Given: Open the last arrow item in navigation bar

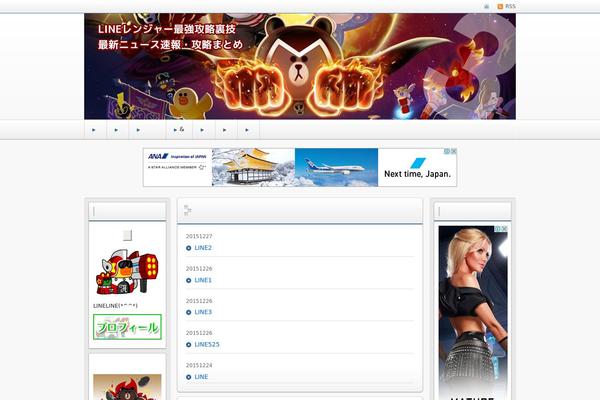Looking at the screenshot, I should pyautogui.click(x=248, y=130).
